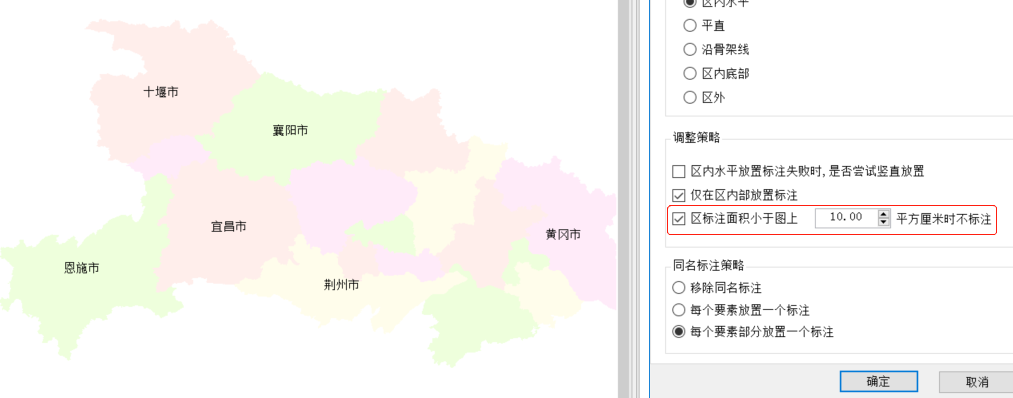The image size is (1013, 398).
Task: Cancel the dialog with 取消 button
Action: pos(977,382)
